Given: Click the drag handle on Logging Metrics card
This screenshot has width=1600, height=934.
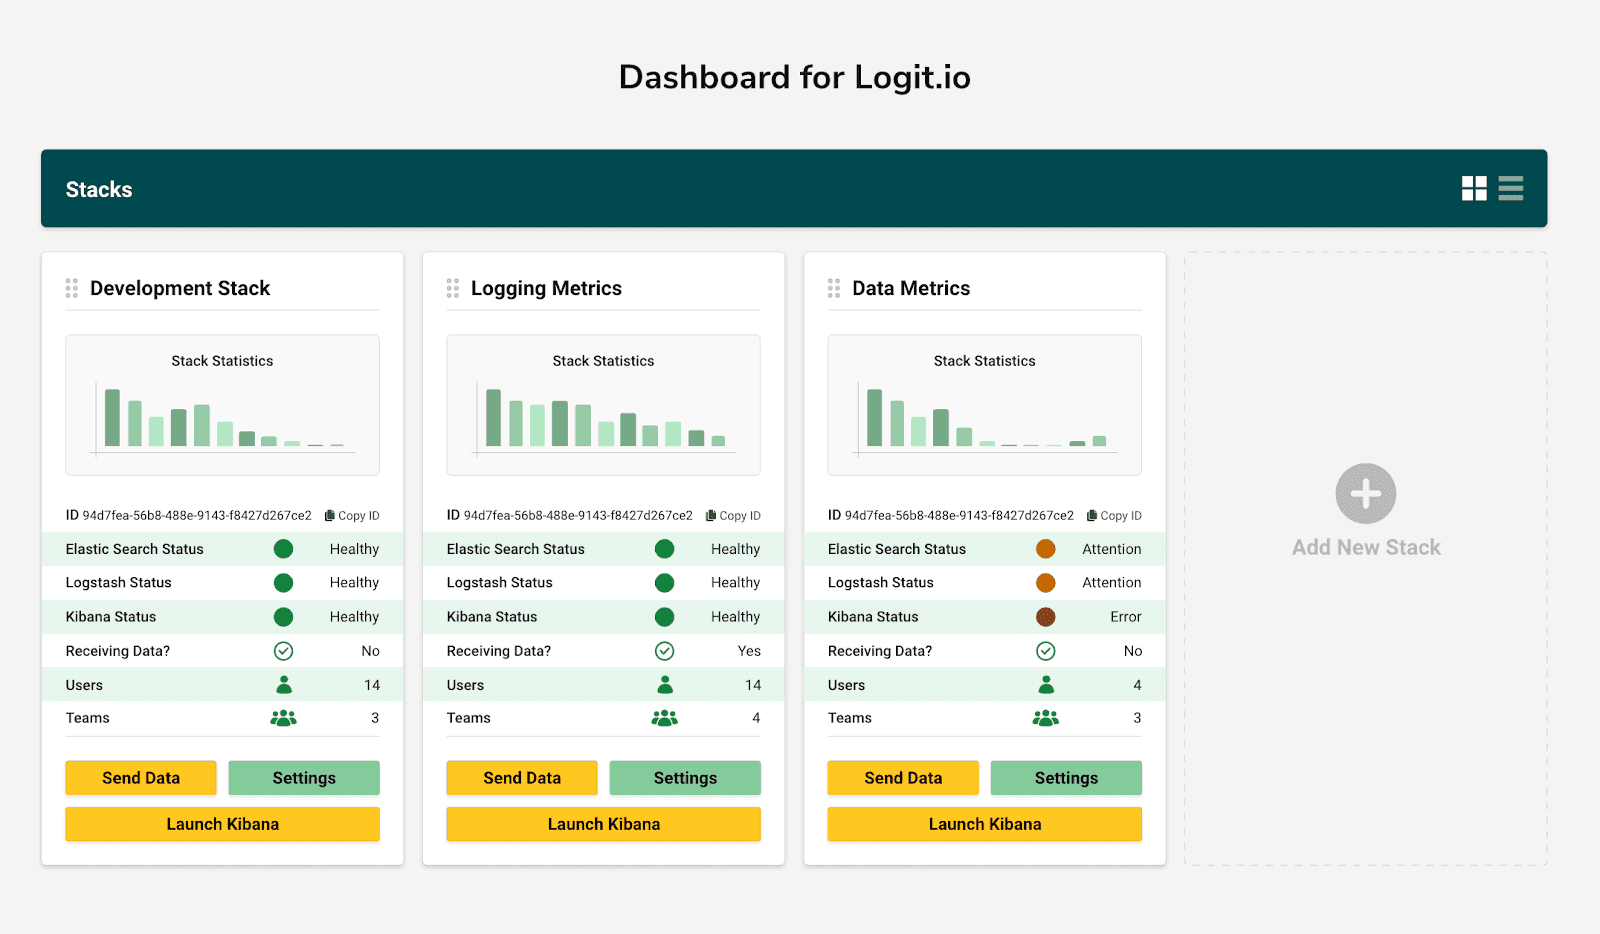Looking at the screenshot, I should [452, 288].
